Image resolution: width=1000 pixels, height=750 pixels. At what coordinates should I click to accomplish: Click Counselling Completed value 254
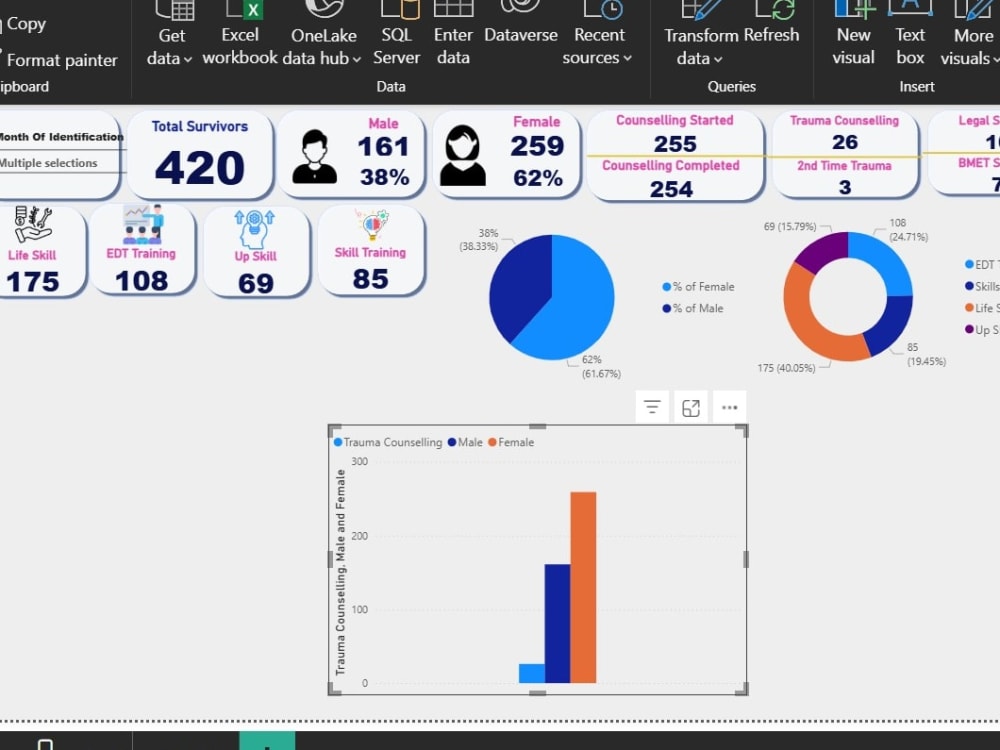tap(671, 189)
